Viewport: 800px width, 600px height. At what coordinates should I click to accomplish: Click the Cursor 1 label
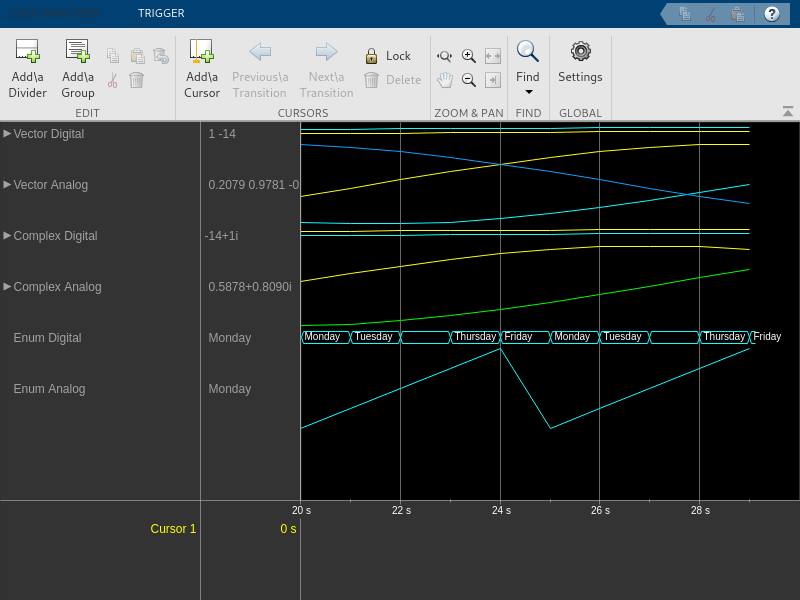173,529
